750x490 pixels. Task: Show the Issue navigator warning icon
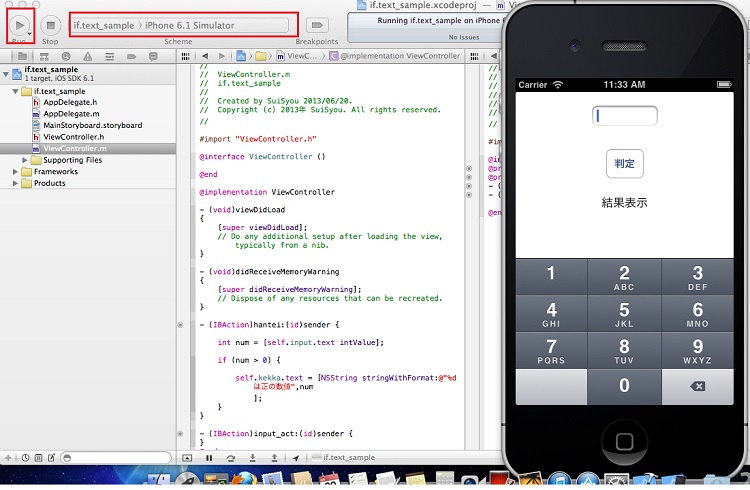click(88, 56)
